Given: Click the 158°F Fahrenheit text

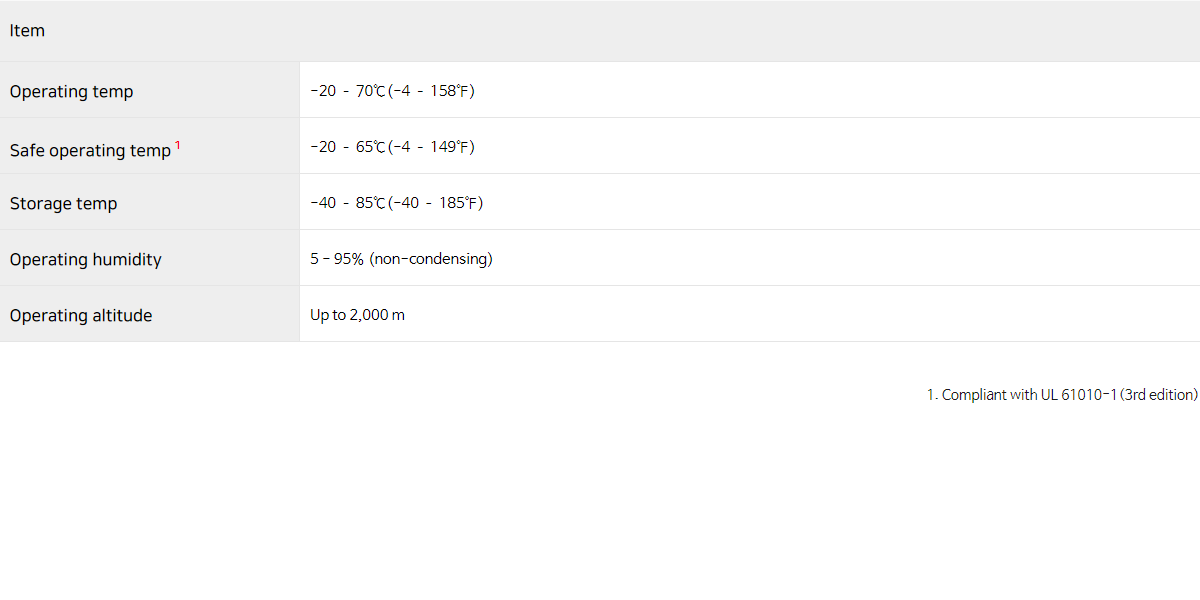Looking at the screenshot, I should [452, 91].
